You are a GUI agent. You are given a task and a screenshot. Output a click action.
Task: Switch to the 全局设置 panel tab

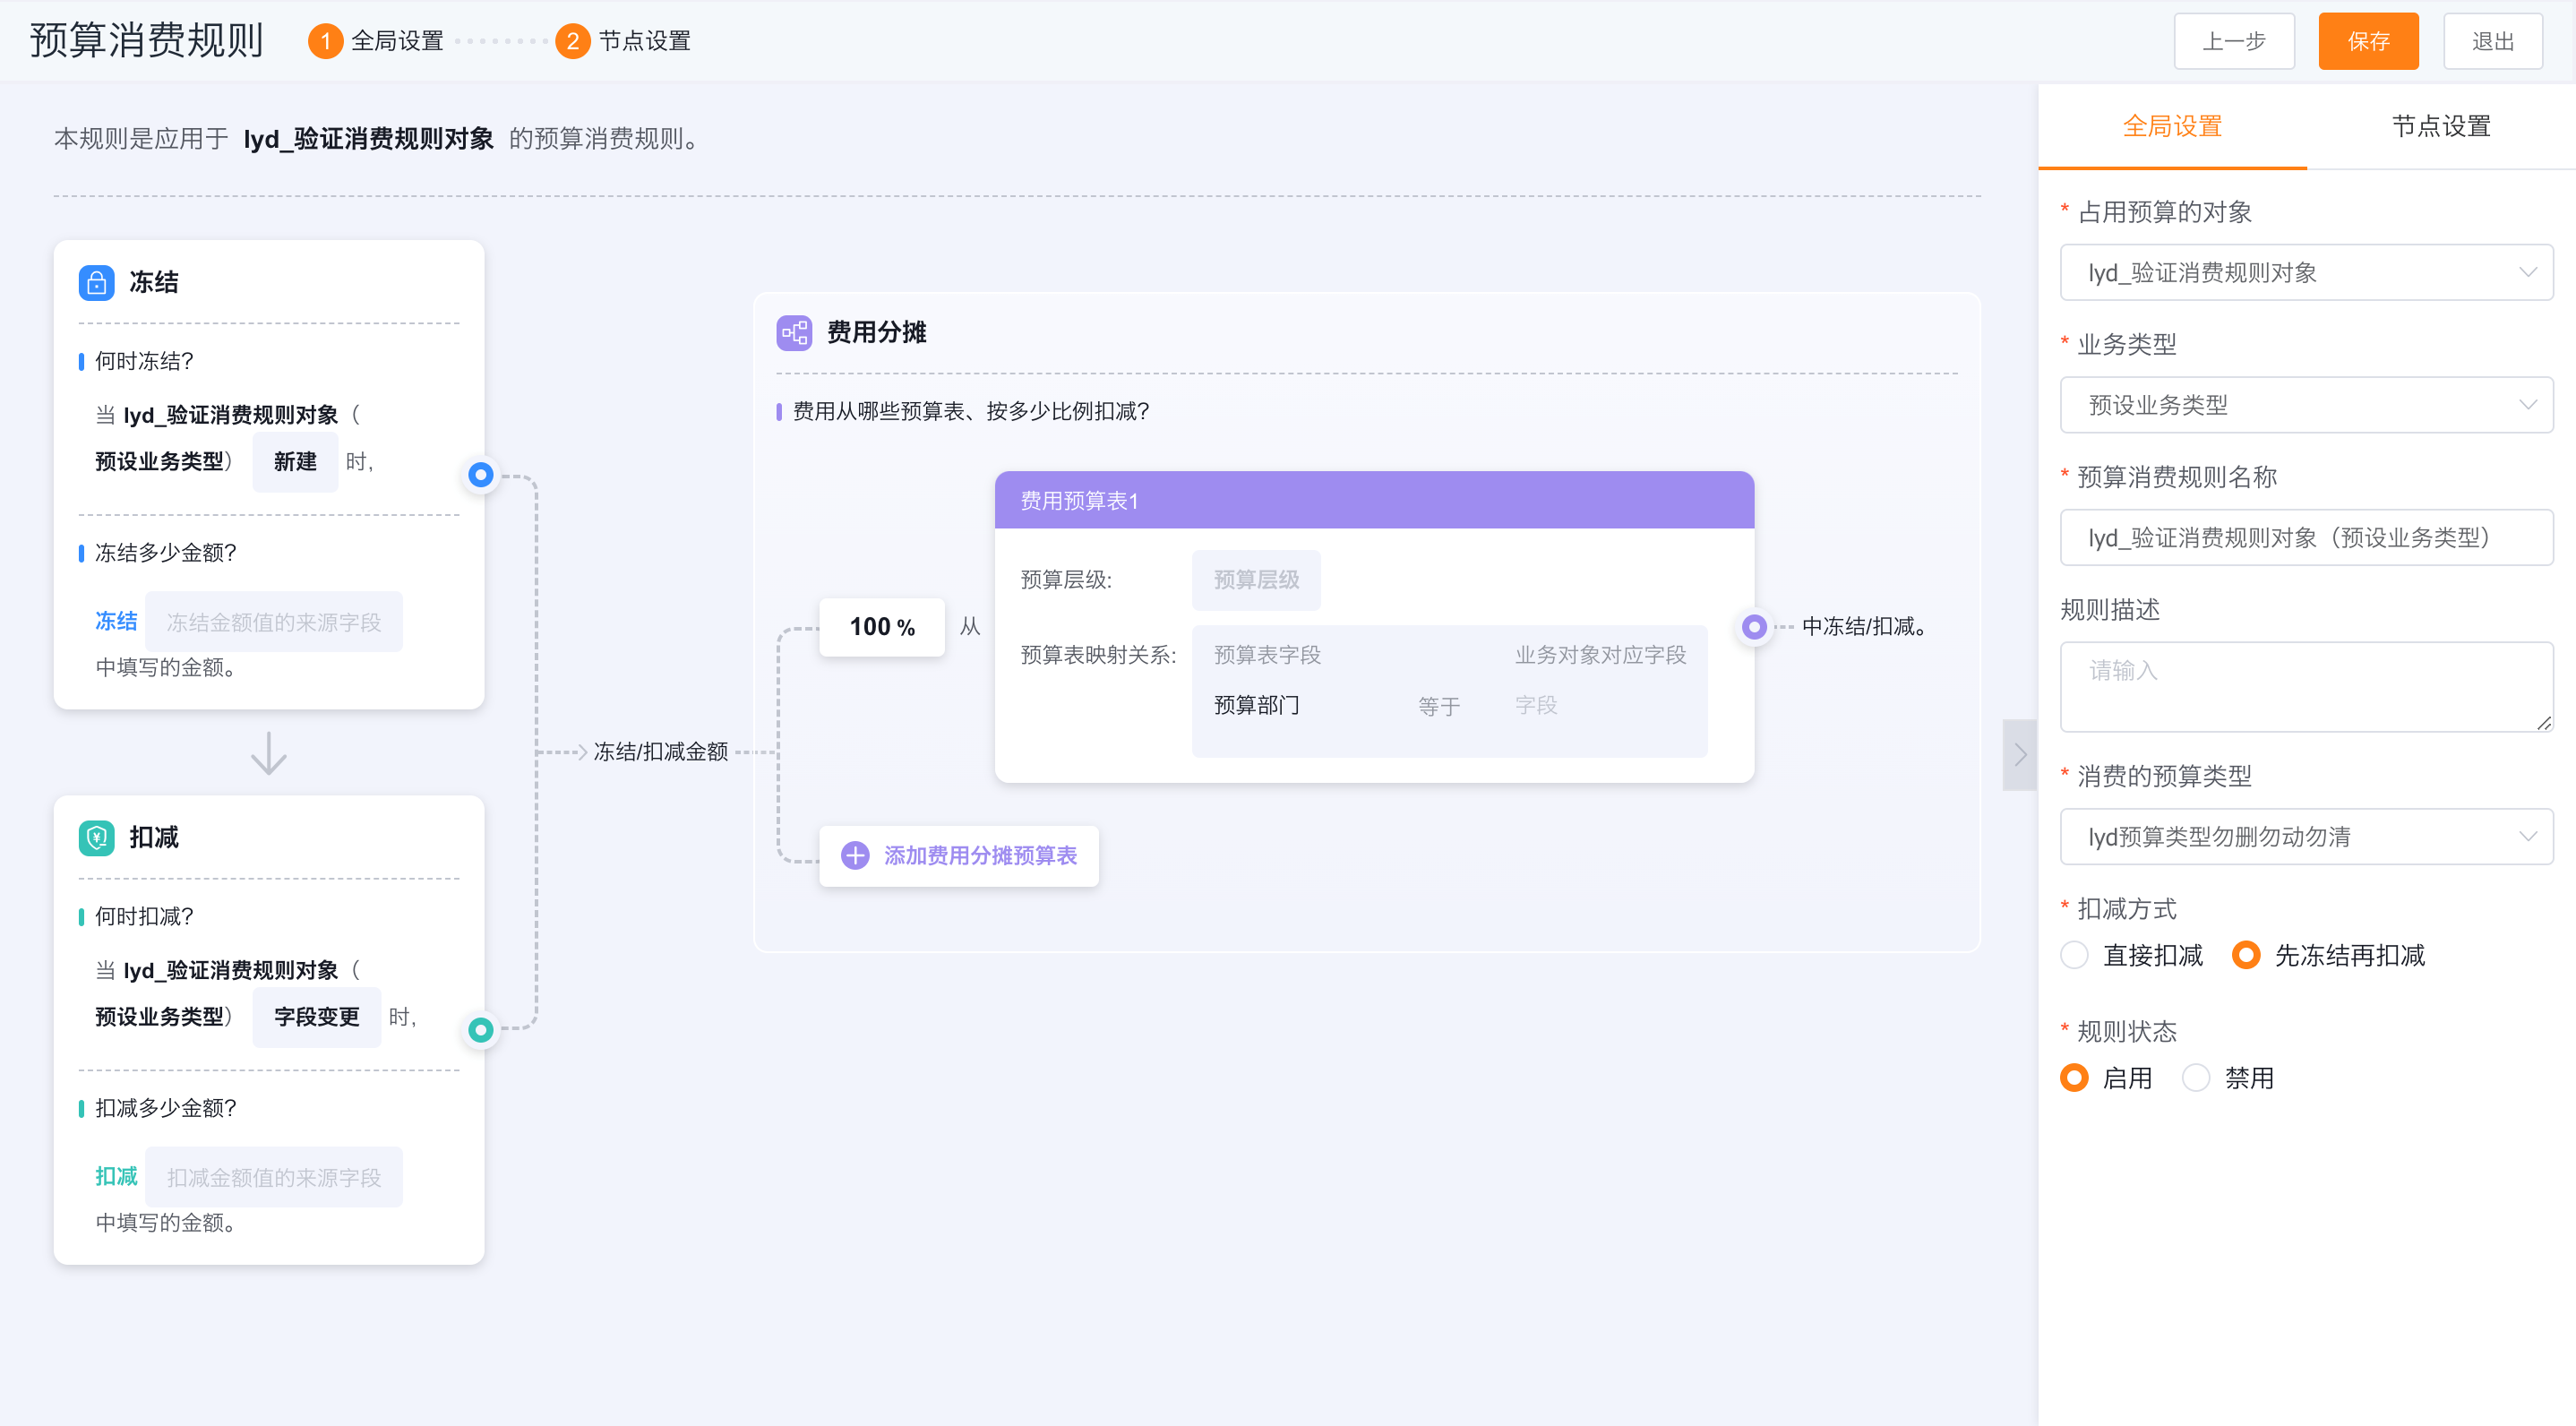[x=2172, y=127]
